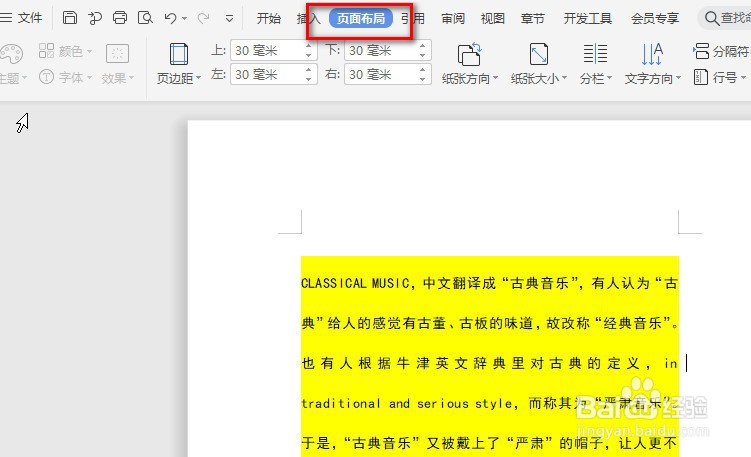Viewport: 751px width, 457px height.
Task: Open the 文件 menu
Action: point(30,18)
